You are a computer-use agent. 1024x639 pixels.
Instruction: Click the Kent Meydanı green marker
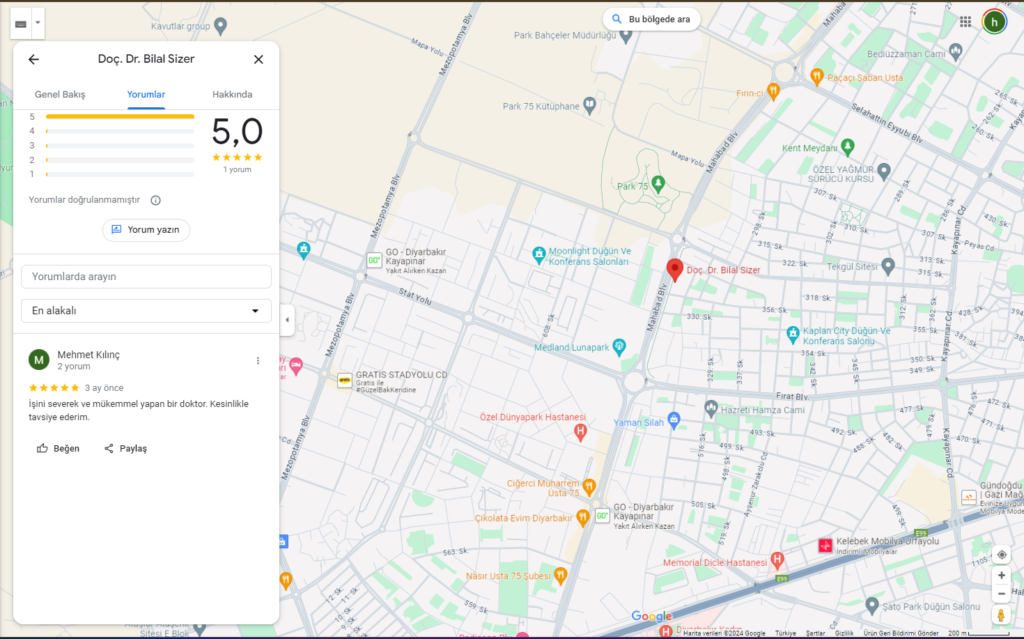[847, 146]
